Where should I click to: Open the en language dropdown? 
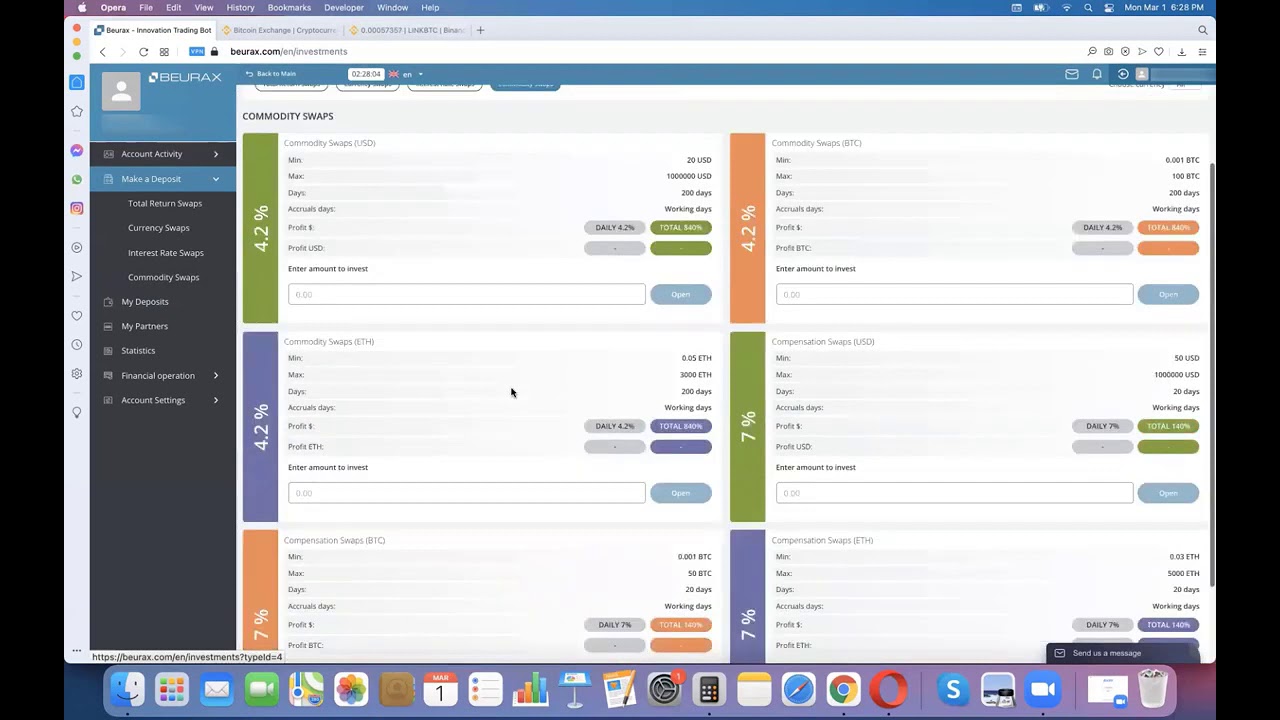point(407,74)
